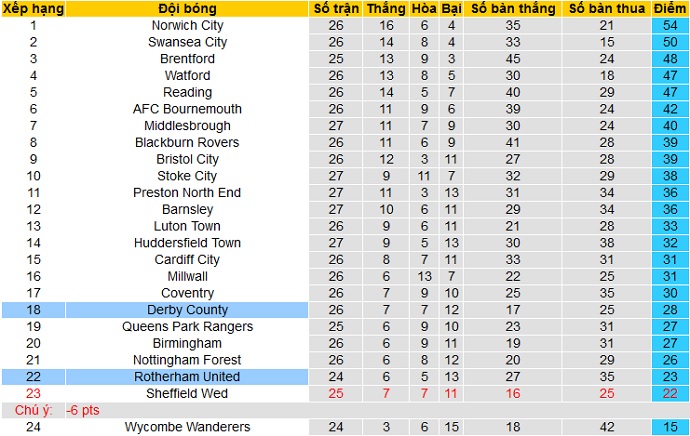
Task: Click the Xếp hạng column header
Action: (x=33, y=9)
